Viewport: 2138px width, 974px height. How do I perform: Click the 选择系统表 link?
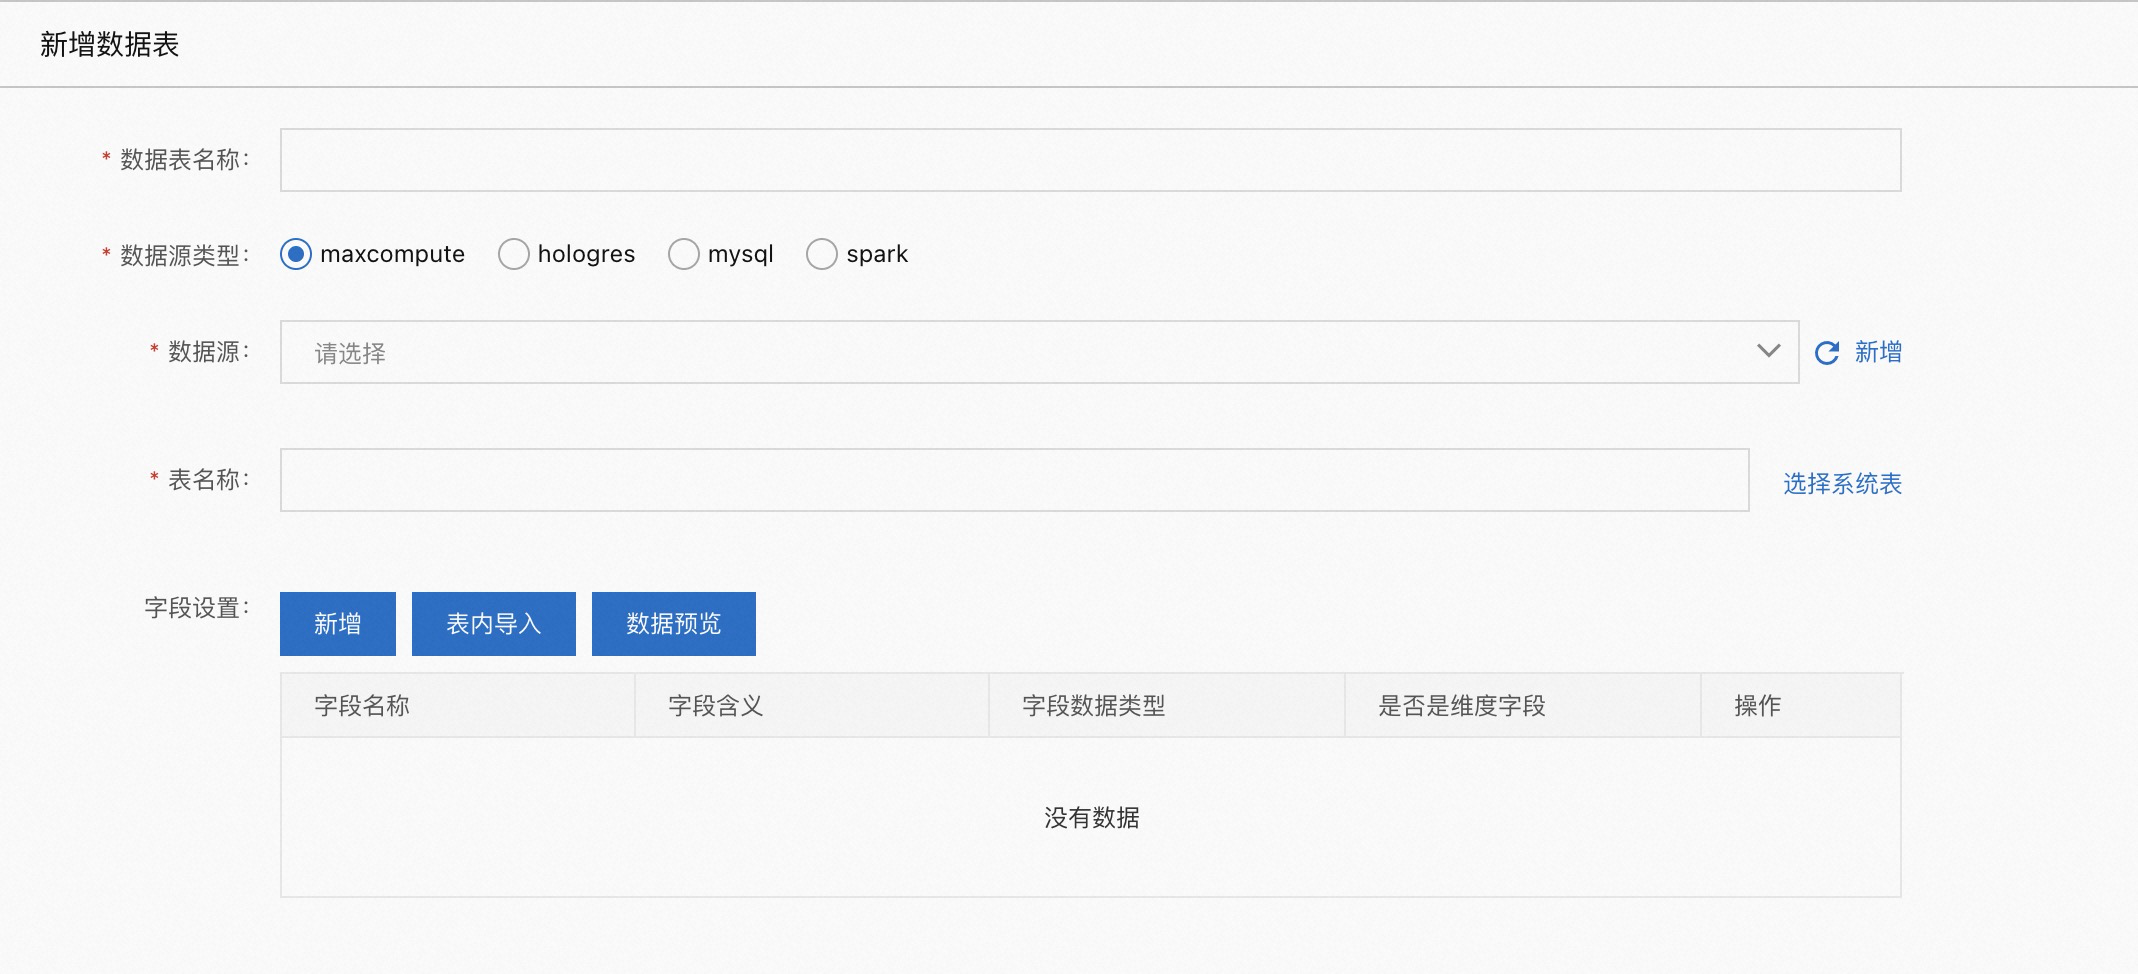[1840, 484]
